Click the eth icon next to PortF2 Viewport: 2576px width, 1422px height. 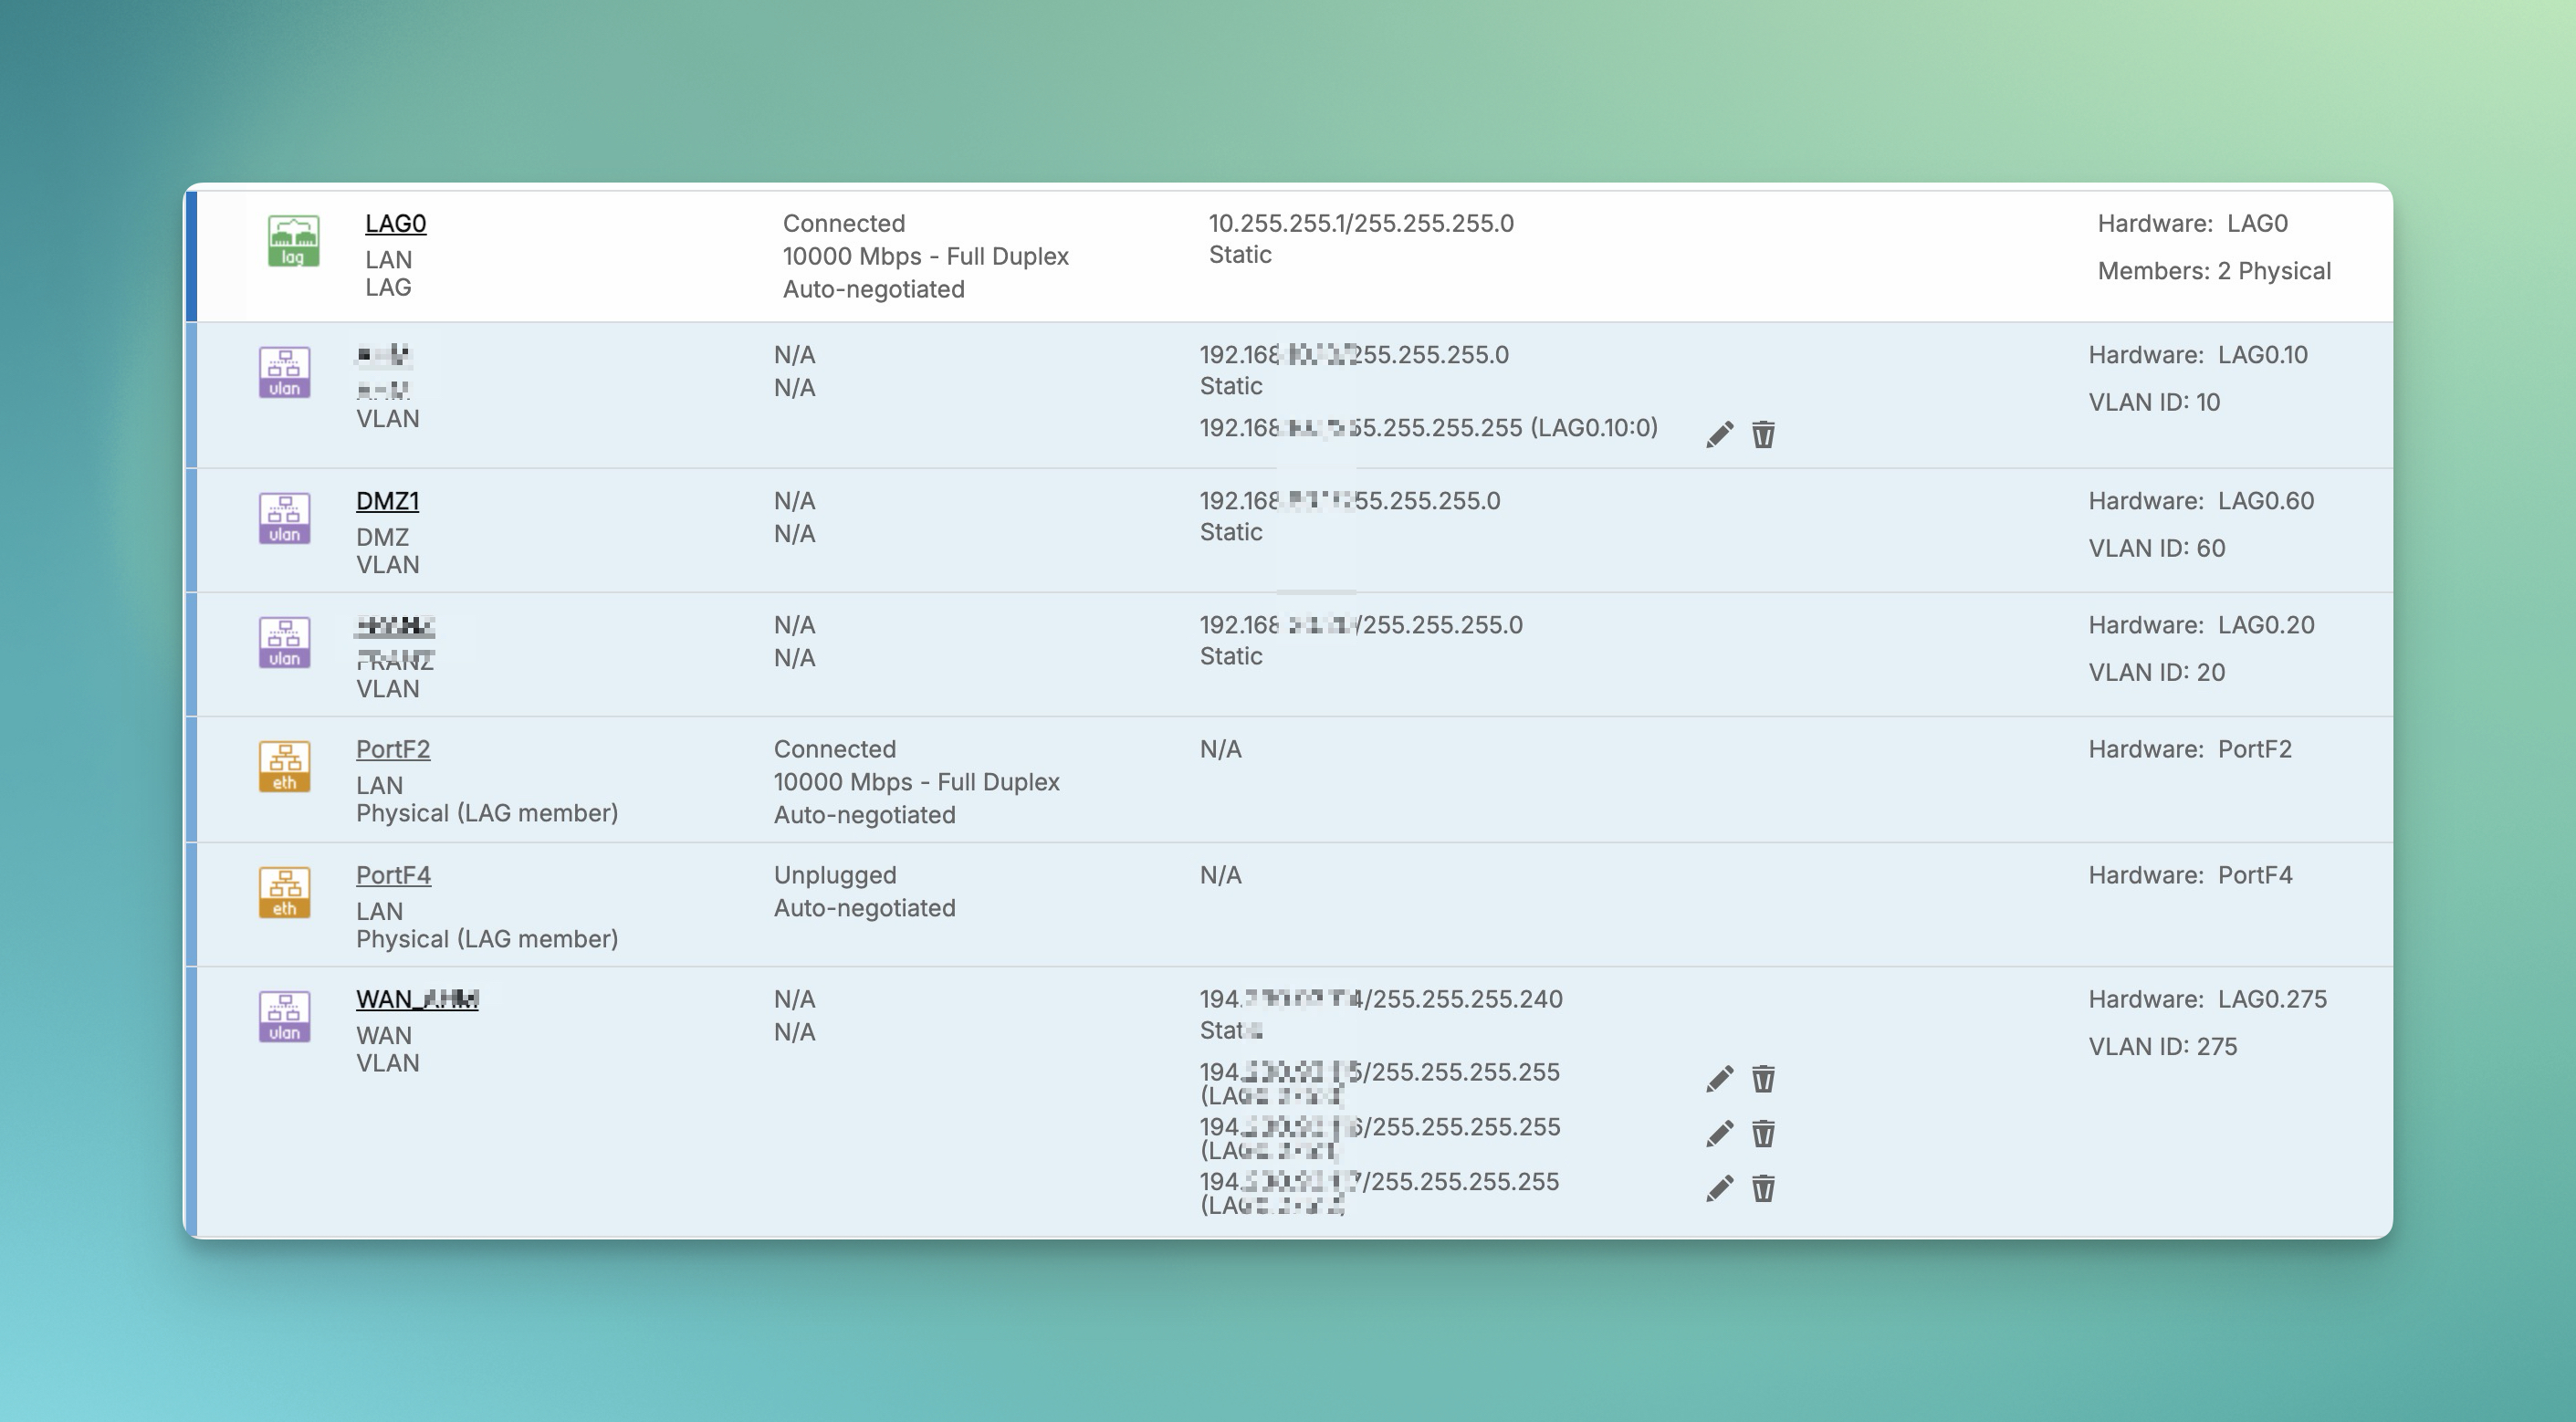pyautogui.click(x=284, y=766)
